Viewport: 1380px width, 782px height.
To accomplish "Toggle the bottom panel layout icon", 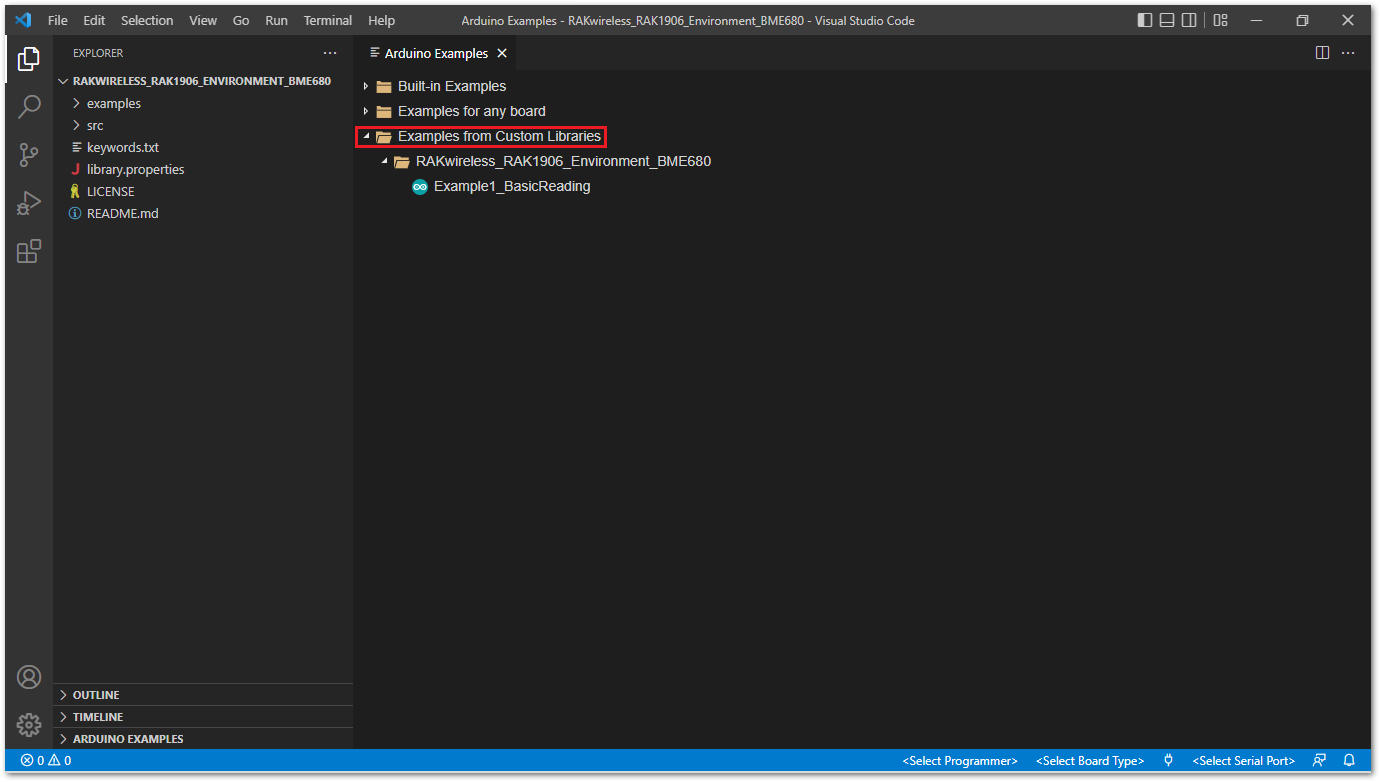I will point(1167,20).
